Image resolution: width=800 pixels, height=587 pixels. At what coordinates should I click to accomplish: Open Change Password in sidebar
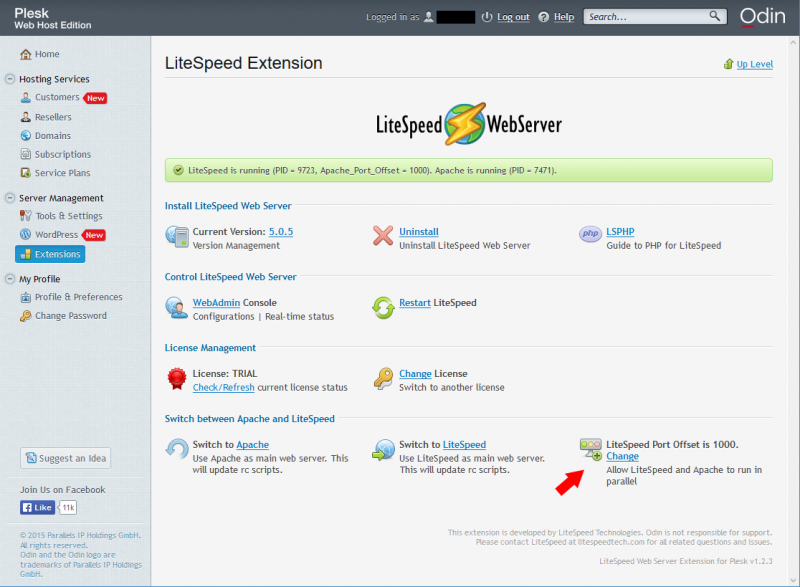click(x=71, y=316)
